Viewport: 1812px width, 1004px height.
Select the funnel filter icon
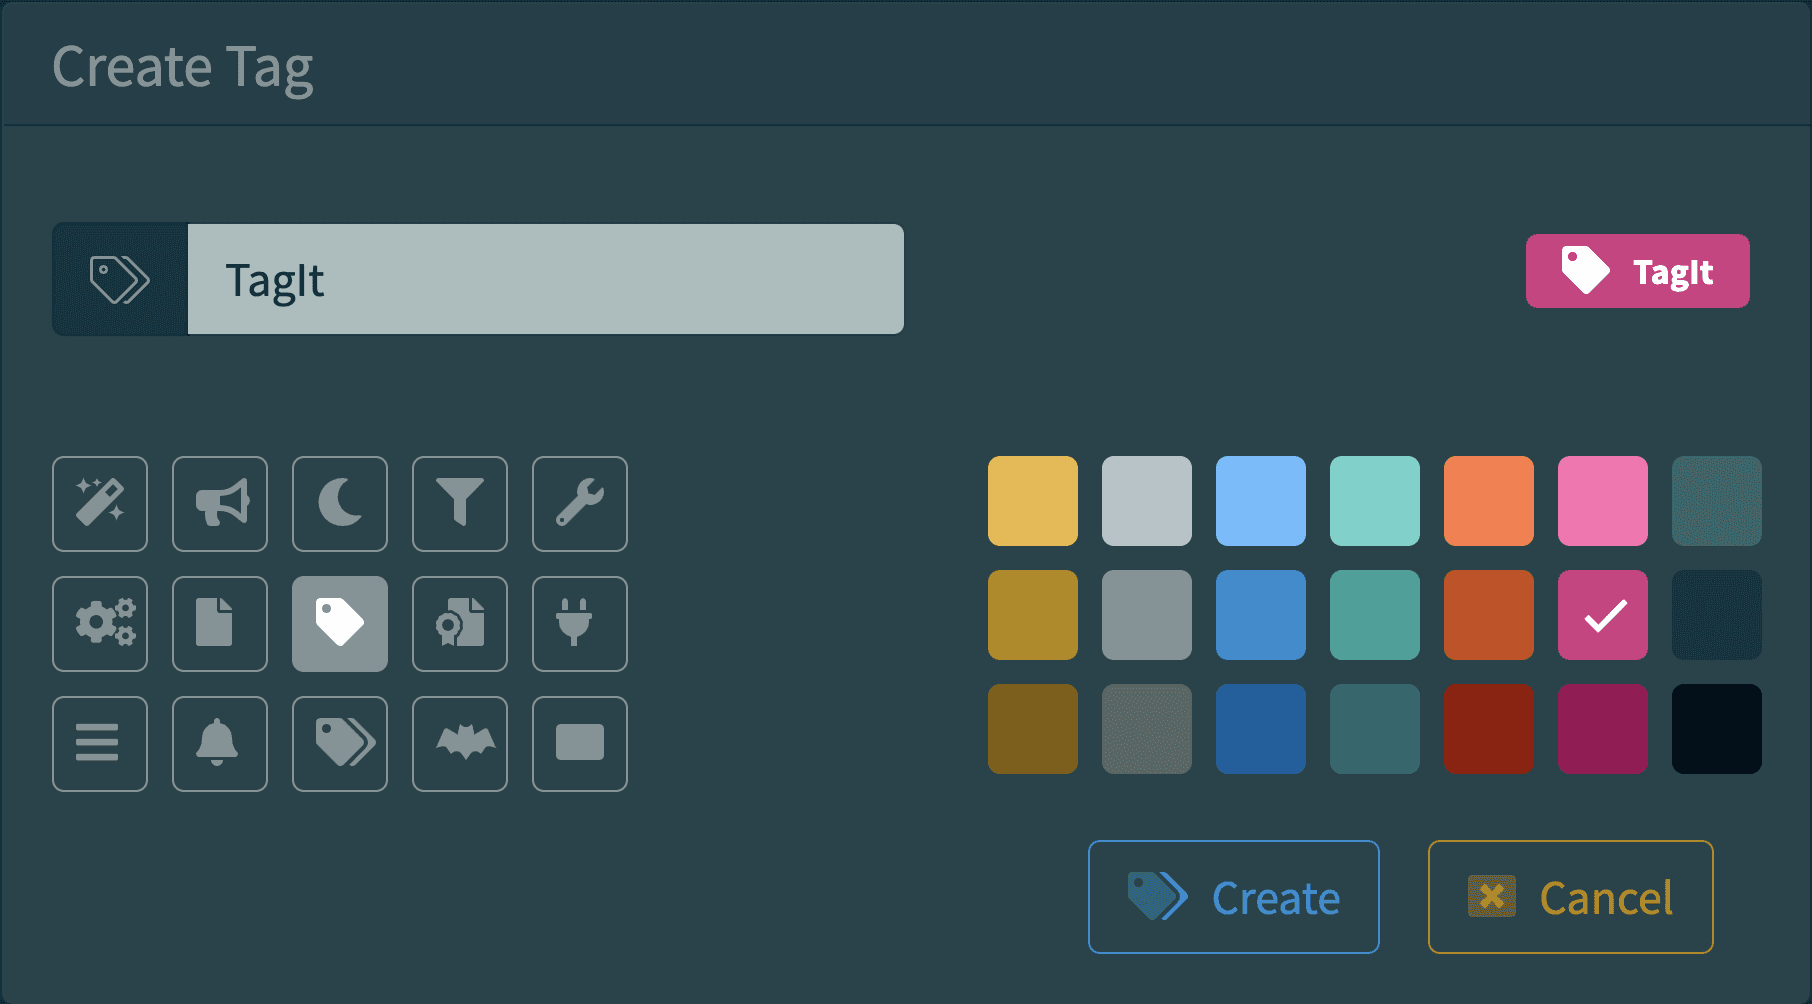point(460,504)
